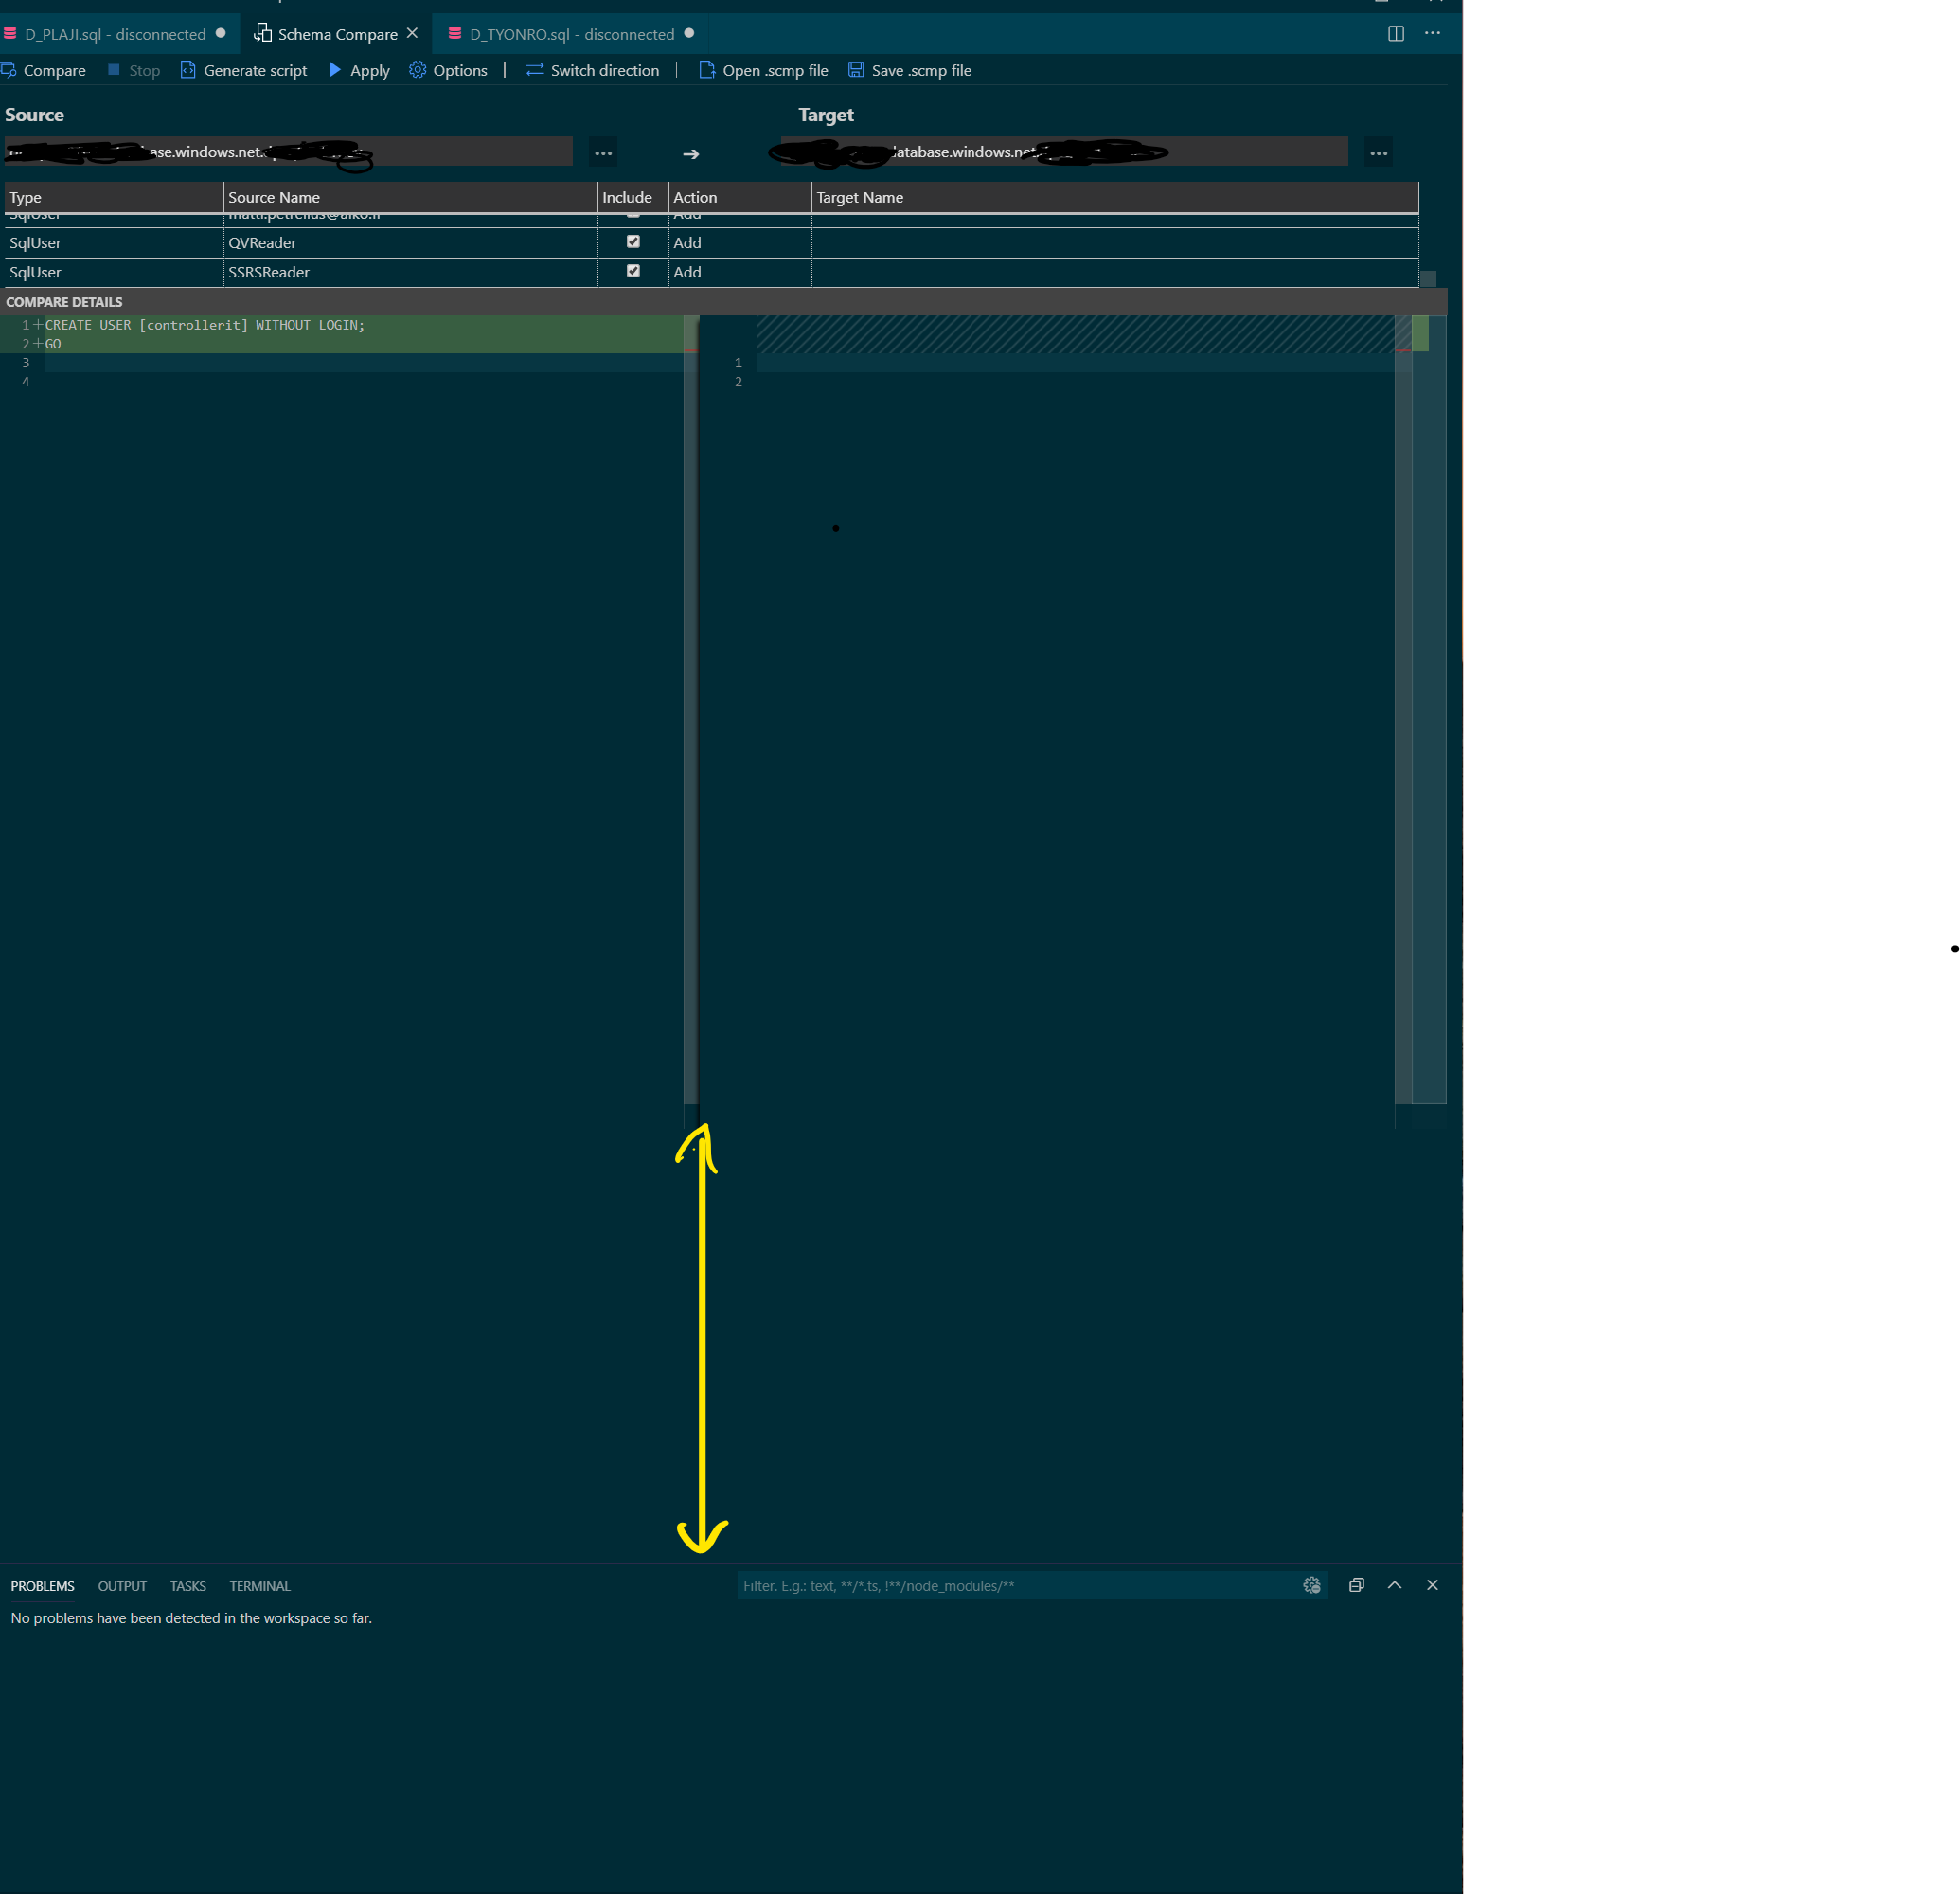Open Target connection picker via ellipsis

tap(1379, 153)
